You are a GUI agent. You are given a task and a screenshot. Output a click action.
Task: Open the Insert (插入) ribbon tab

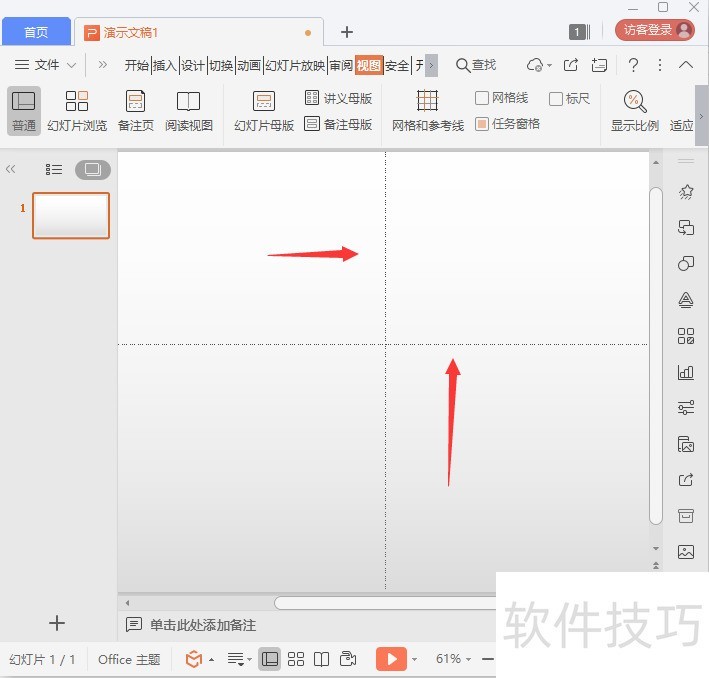tap(165, 66)
